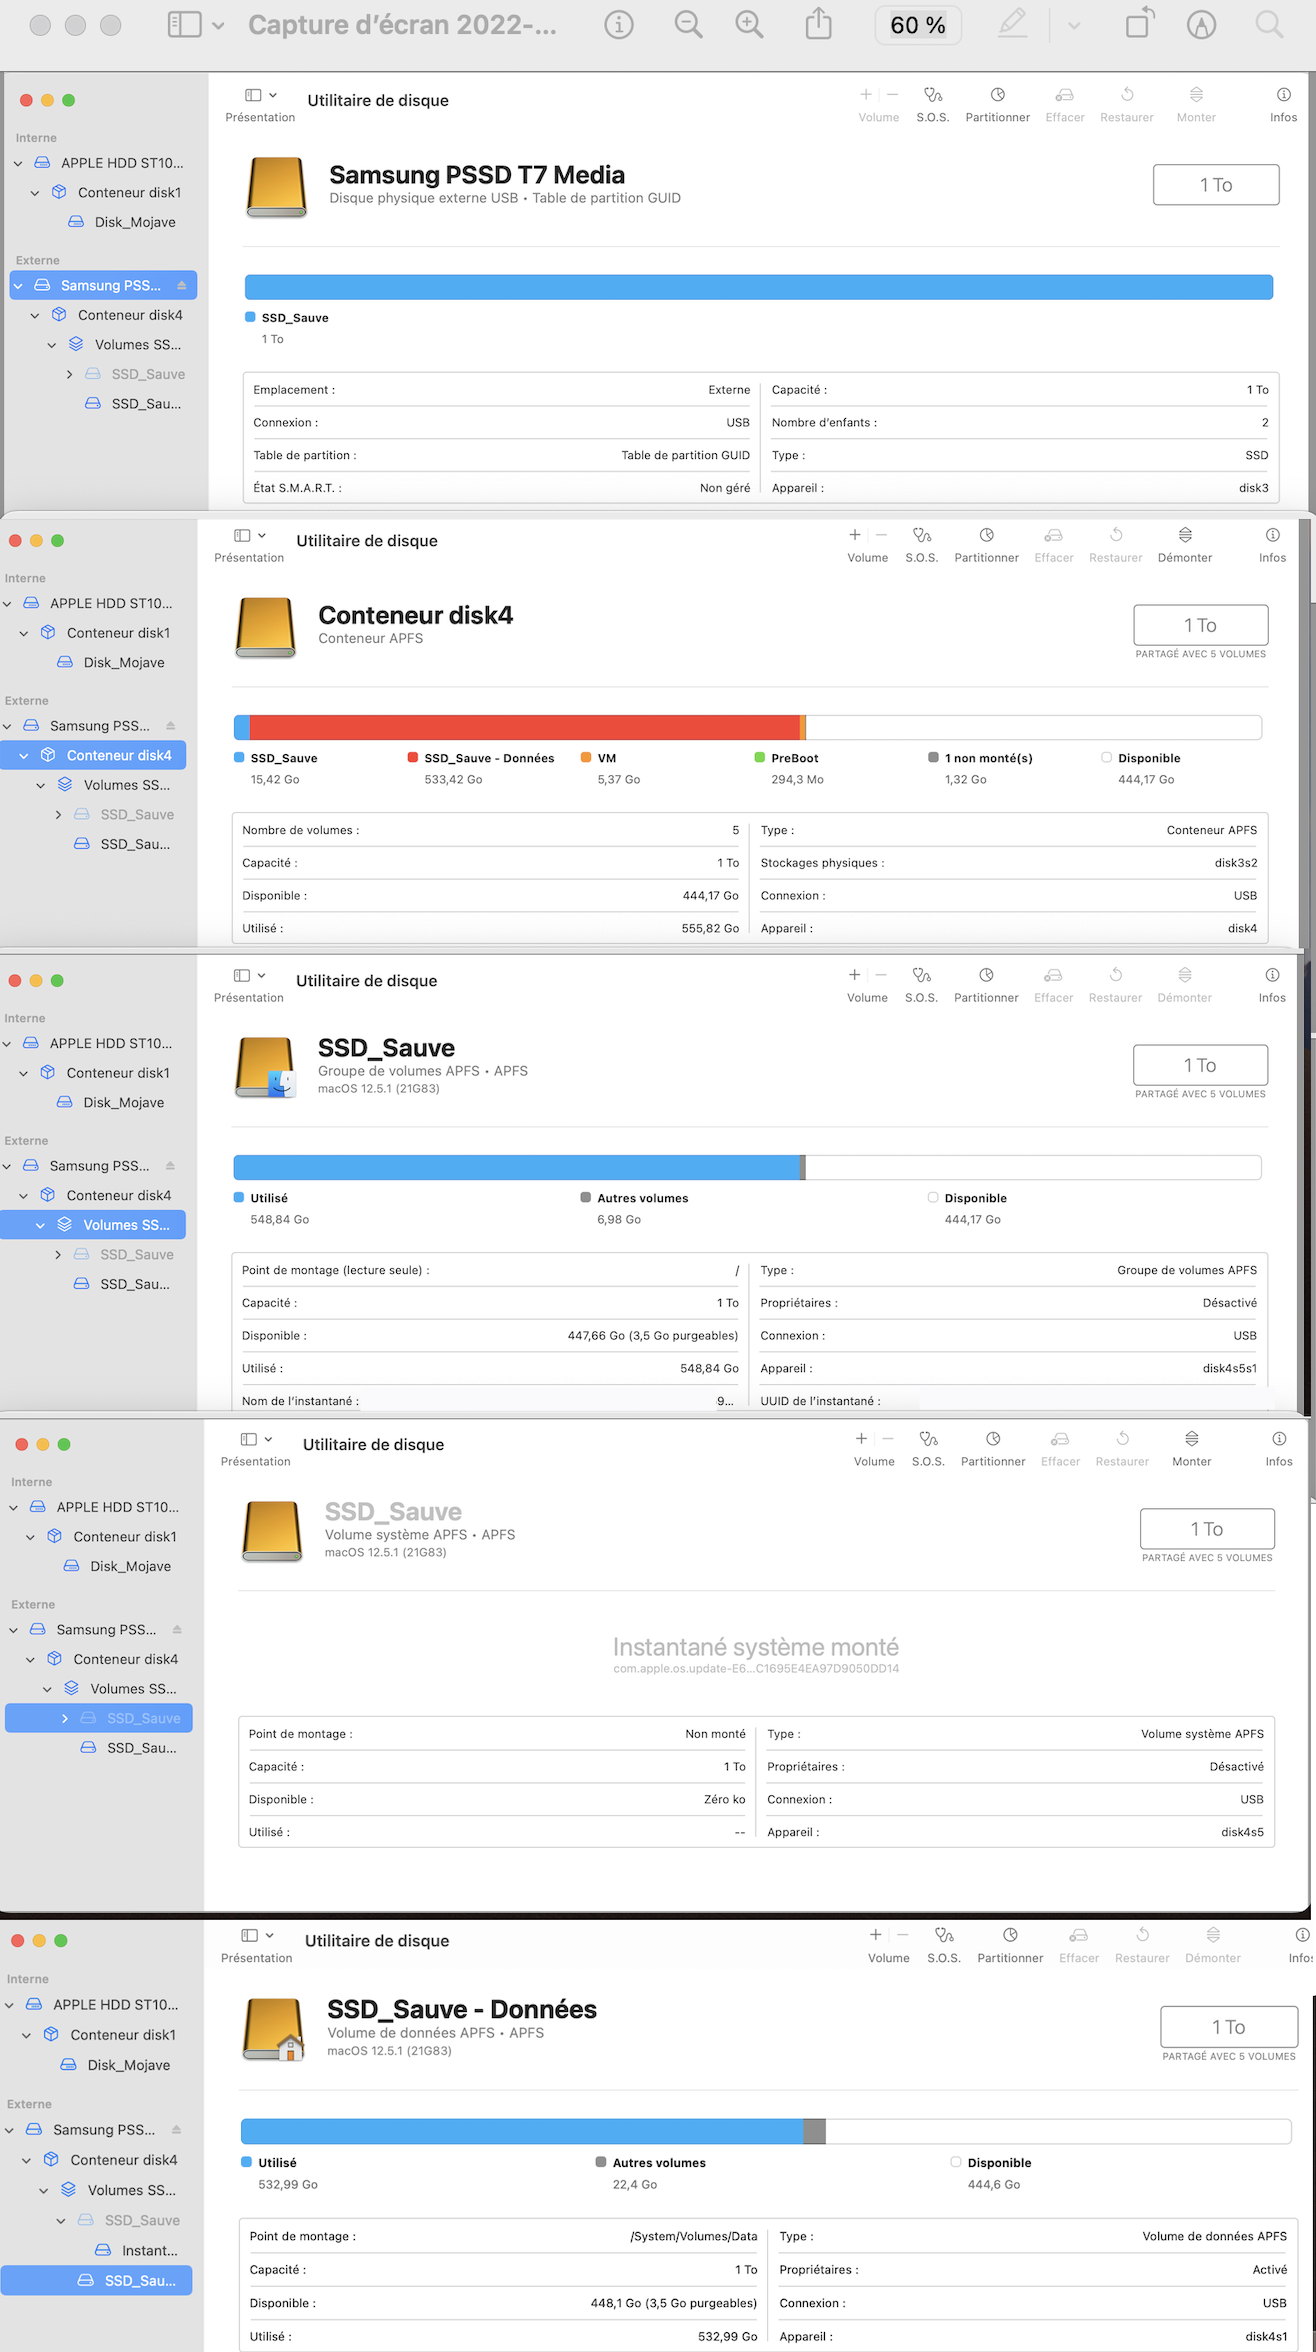Collapse APPLE HDD ST10... in Samsung PSSD T7 Media window
This screenshot has height=2352, width=1316.
(x=18, y=163)
